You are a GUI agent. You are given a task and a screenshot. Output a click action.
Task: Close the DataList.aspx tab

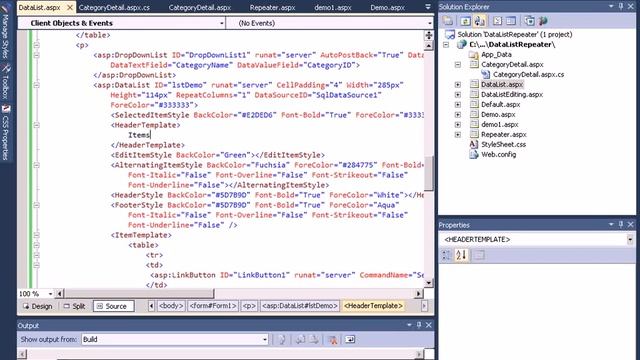pyautogui.click(x=70, y=7)
